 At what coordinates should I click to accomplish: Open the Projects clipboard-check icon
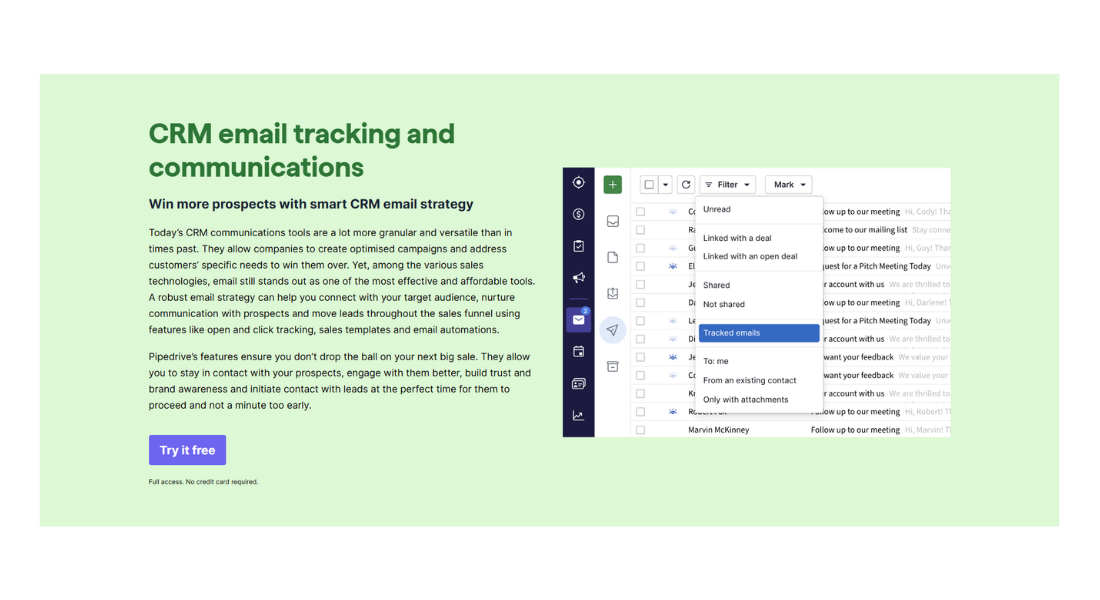[578, 246]
